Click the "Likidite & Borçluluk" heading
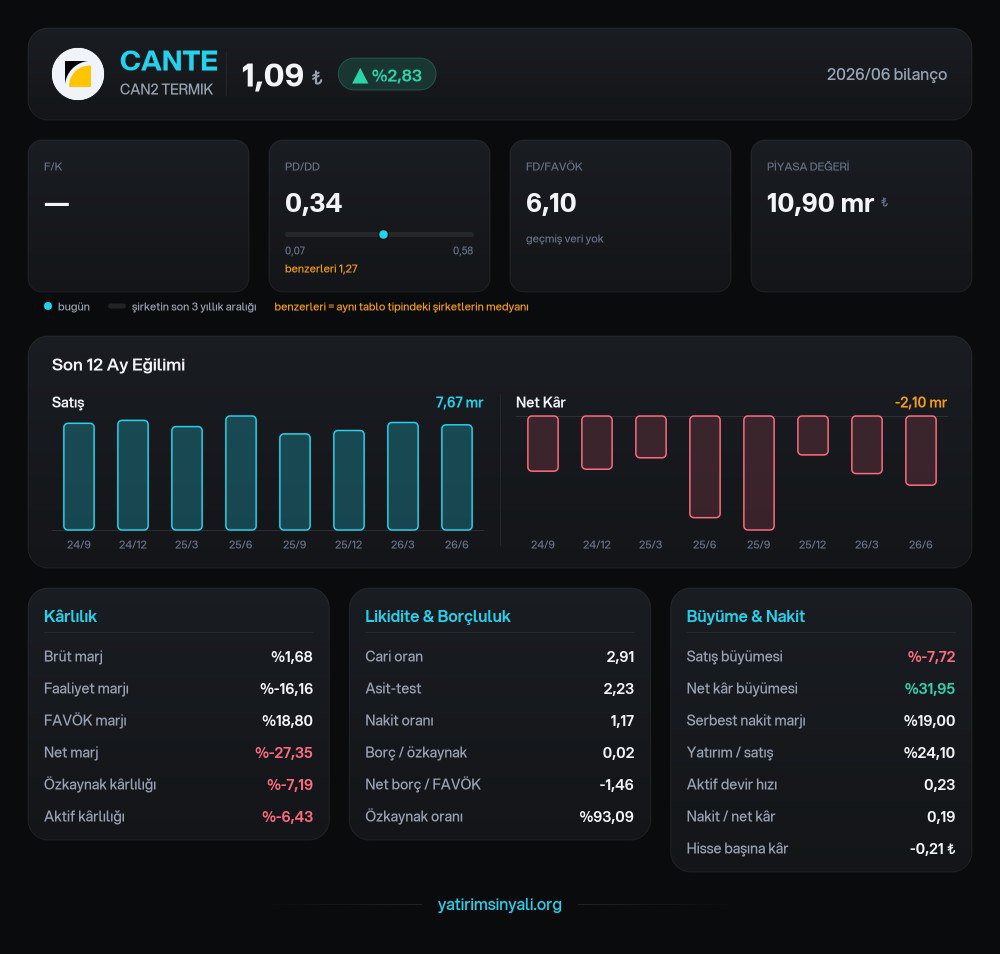The width and height of the screenshot is (1000, 954). coord(438,616)
